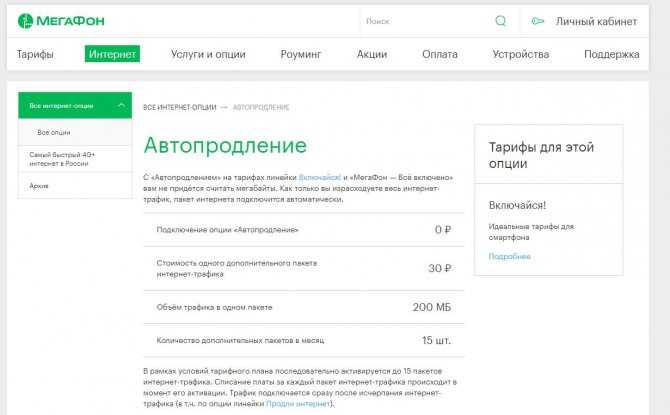The width and height of the screenshot is (670, 415).
Task: Click the 0 ₽ connection price
Action: [443, 230]
